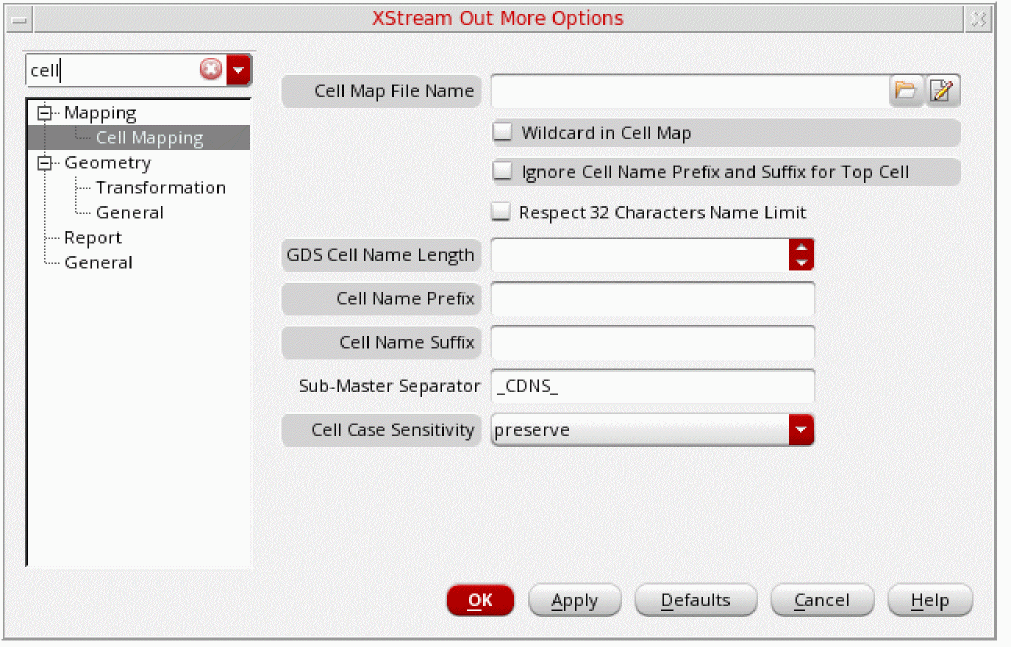This screenshot has width=1011, height=647.
Task: Select the Mapping tree label
Action: [101, 113]
